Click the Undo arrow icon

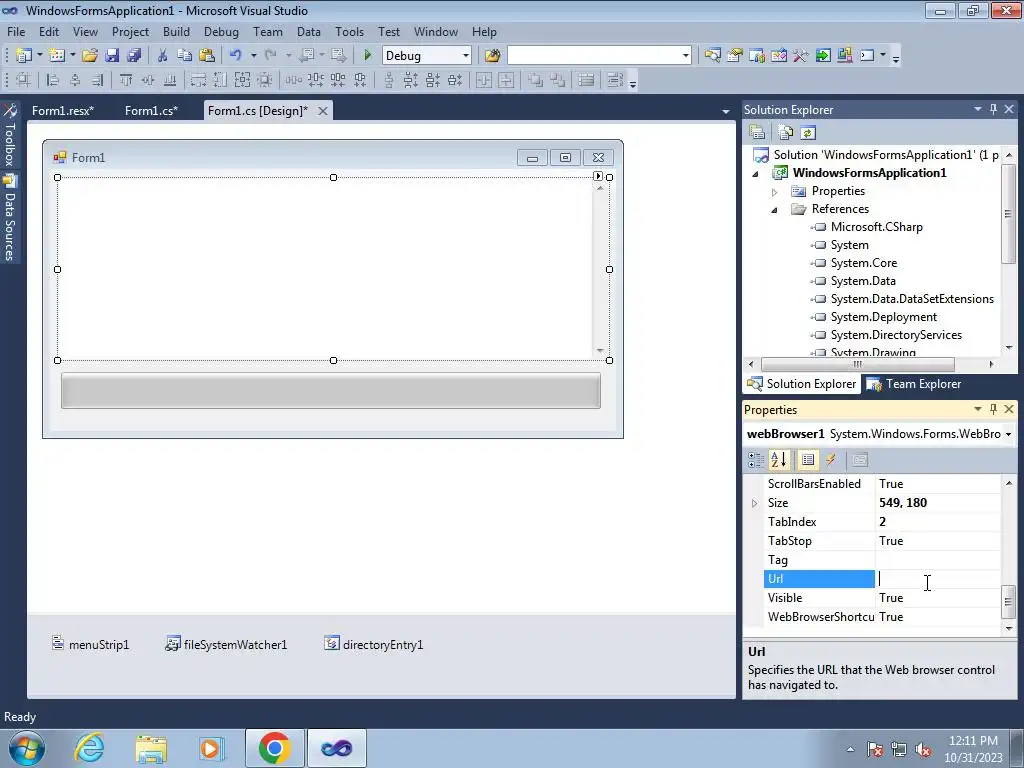pos(236,56)
